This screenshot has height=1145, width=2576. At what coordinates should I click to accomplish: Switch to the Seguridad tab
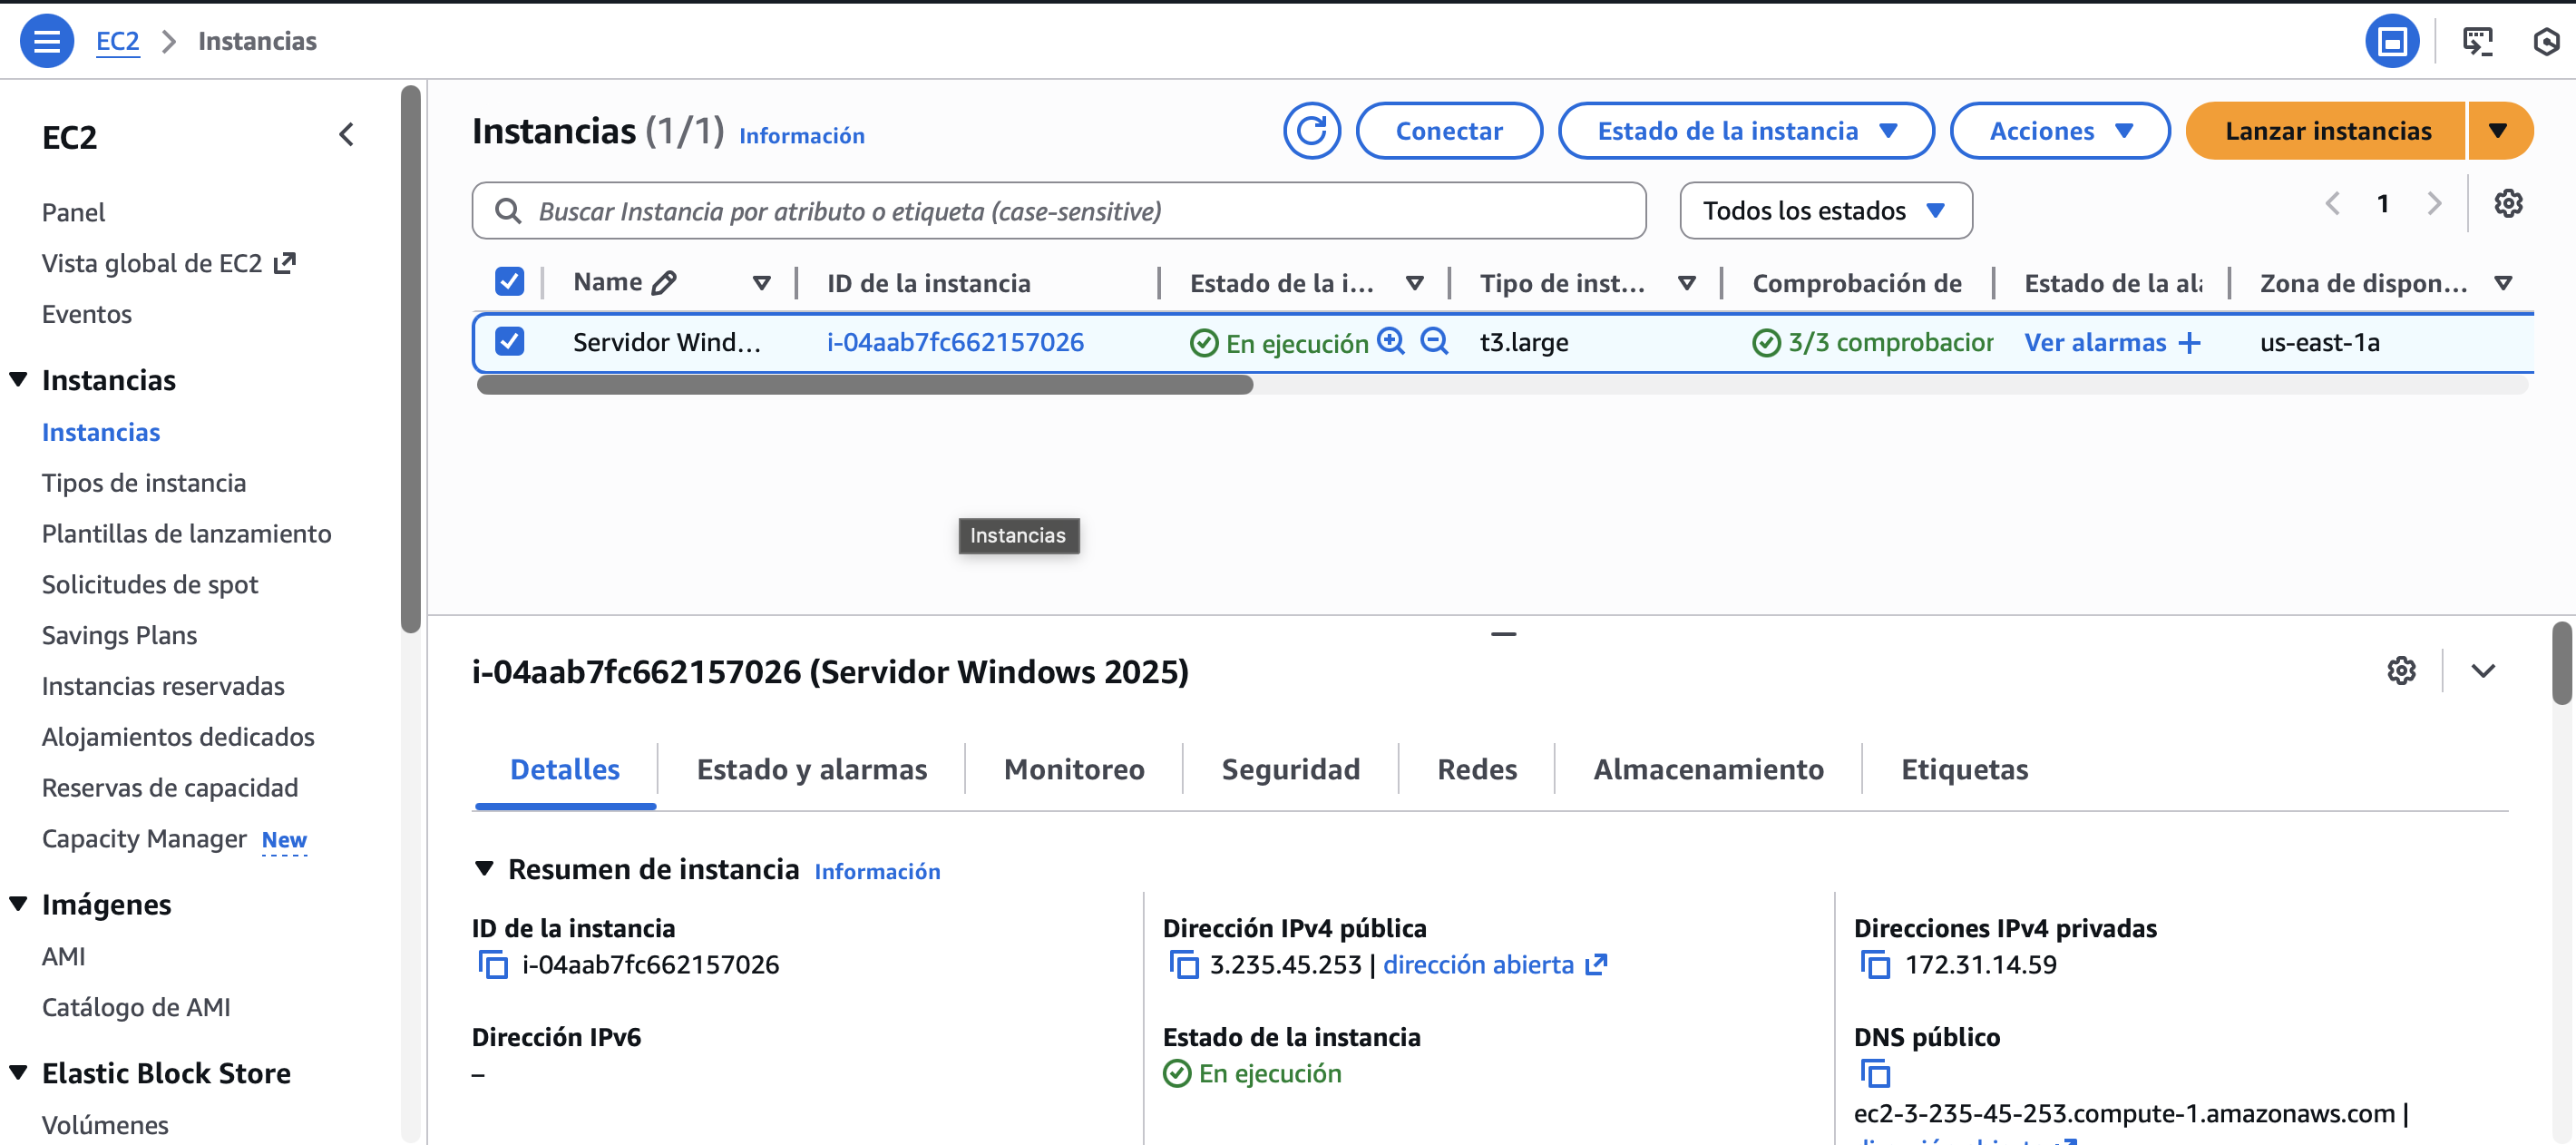tap(1290, 769)
